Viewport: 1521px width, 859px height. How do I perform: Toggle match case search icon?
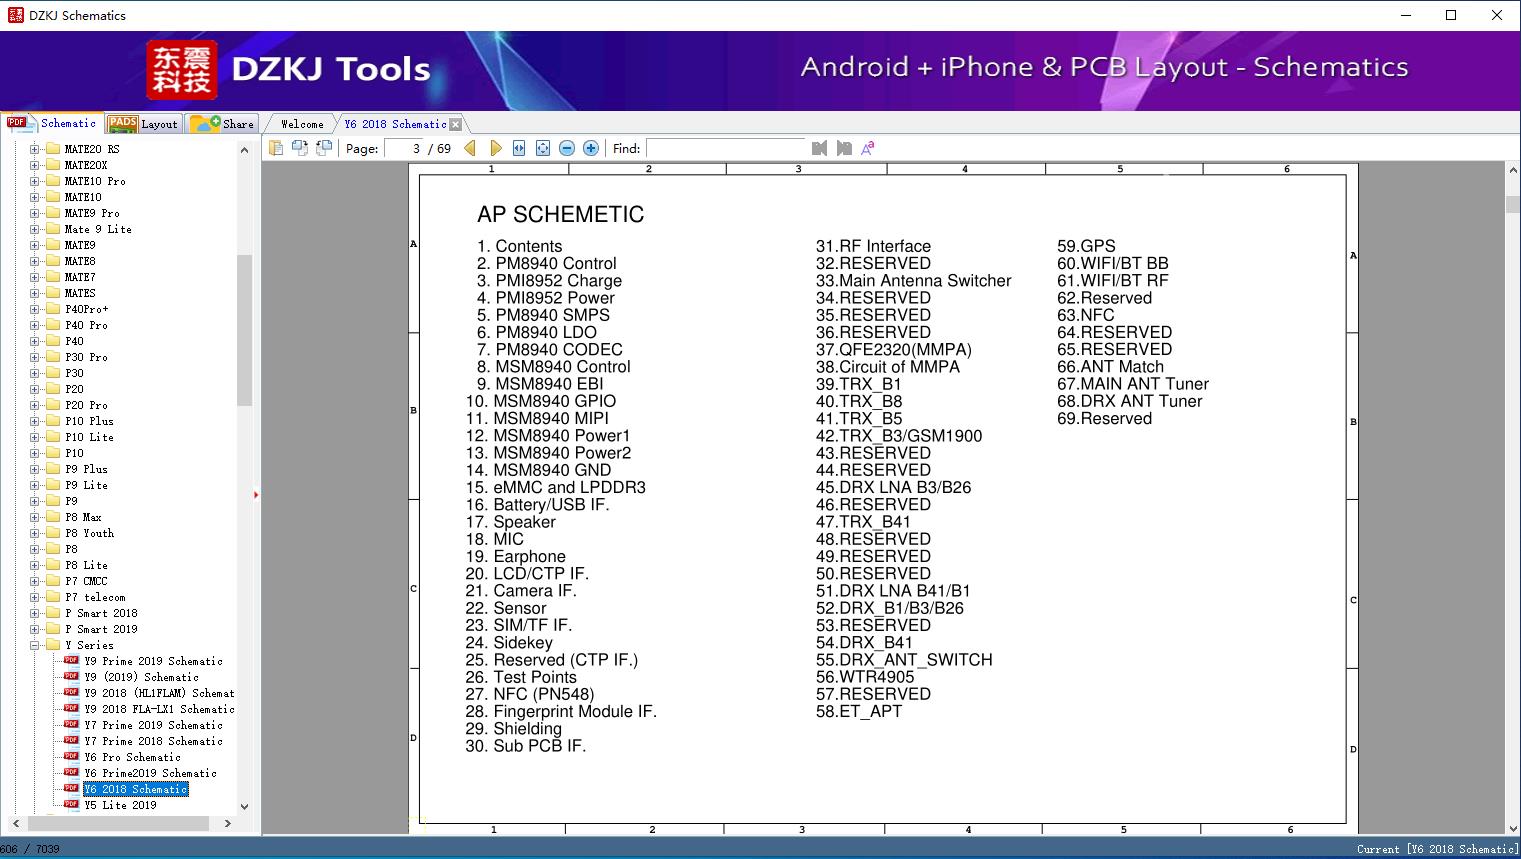tap(868, 148)
